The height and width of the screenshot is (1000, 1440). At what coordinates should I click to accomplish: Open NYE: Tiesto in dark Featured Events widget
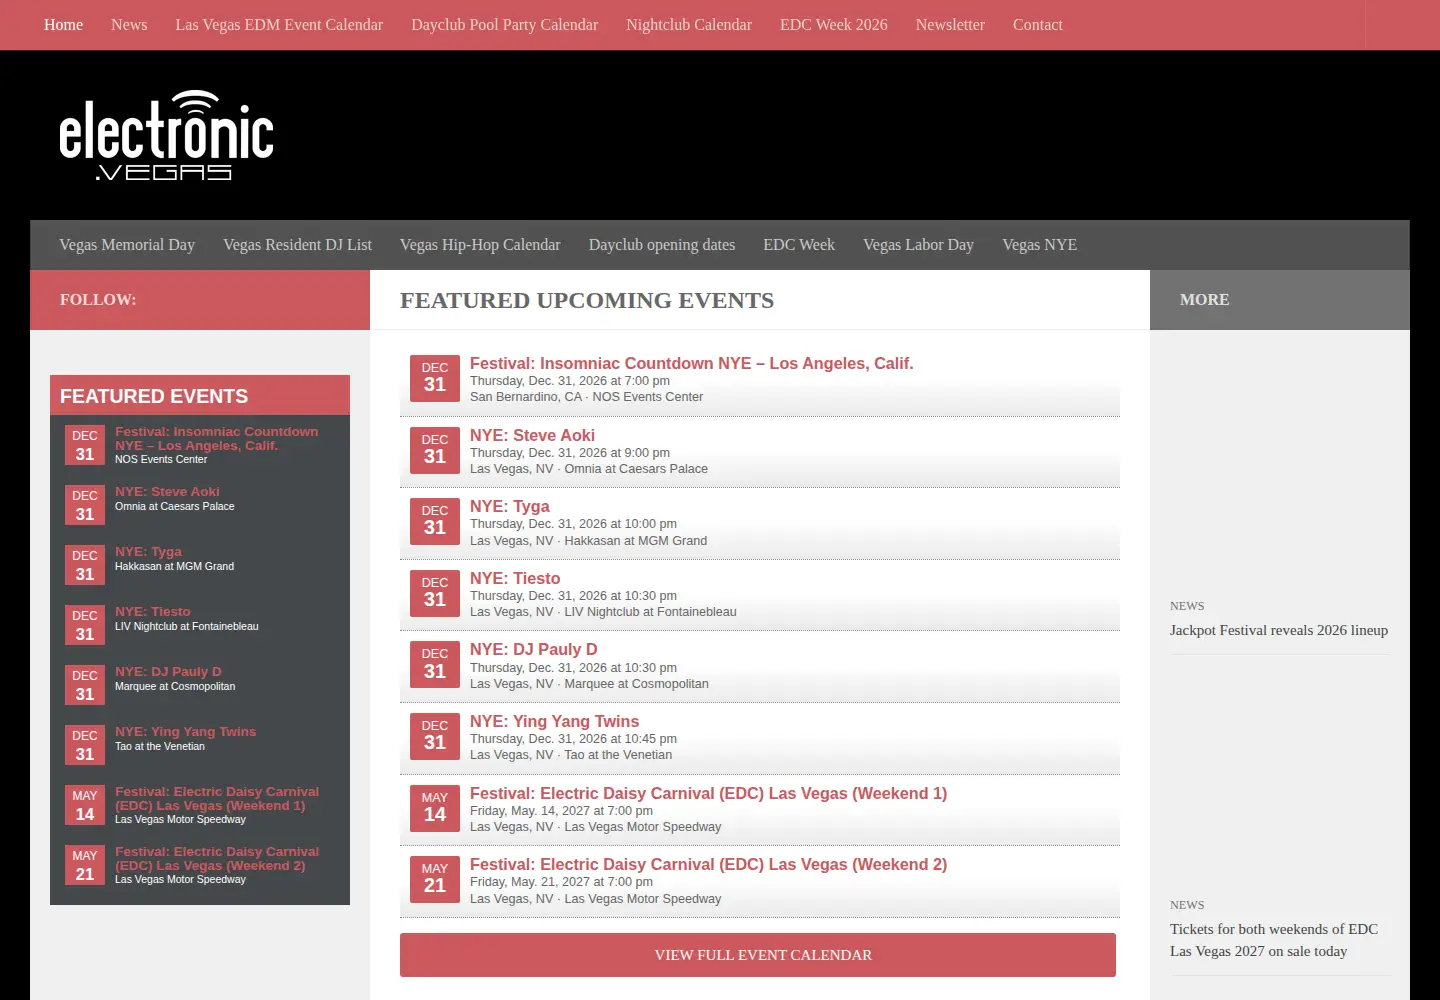152,612
